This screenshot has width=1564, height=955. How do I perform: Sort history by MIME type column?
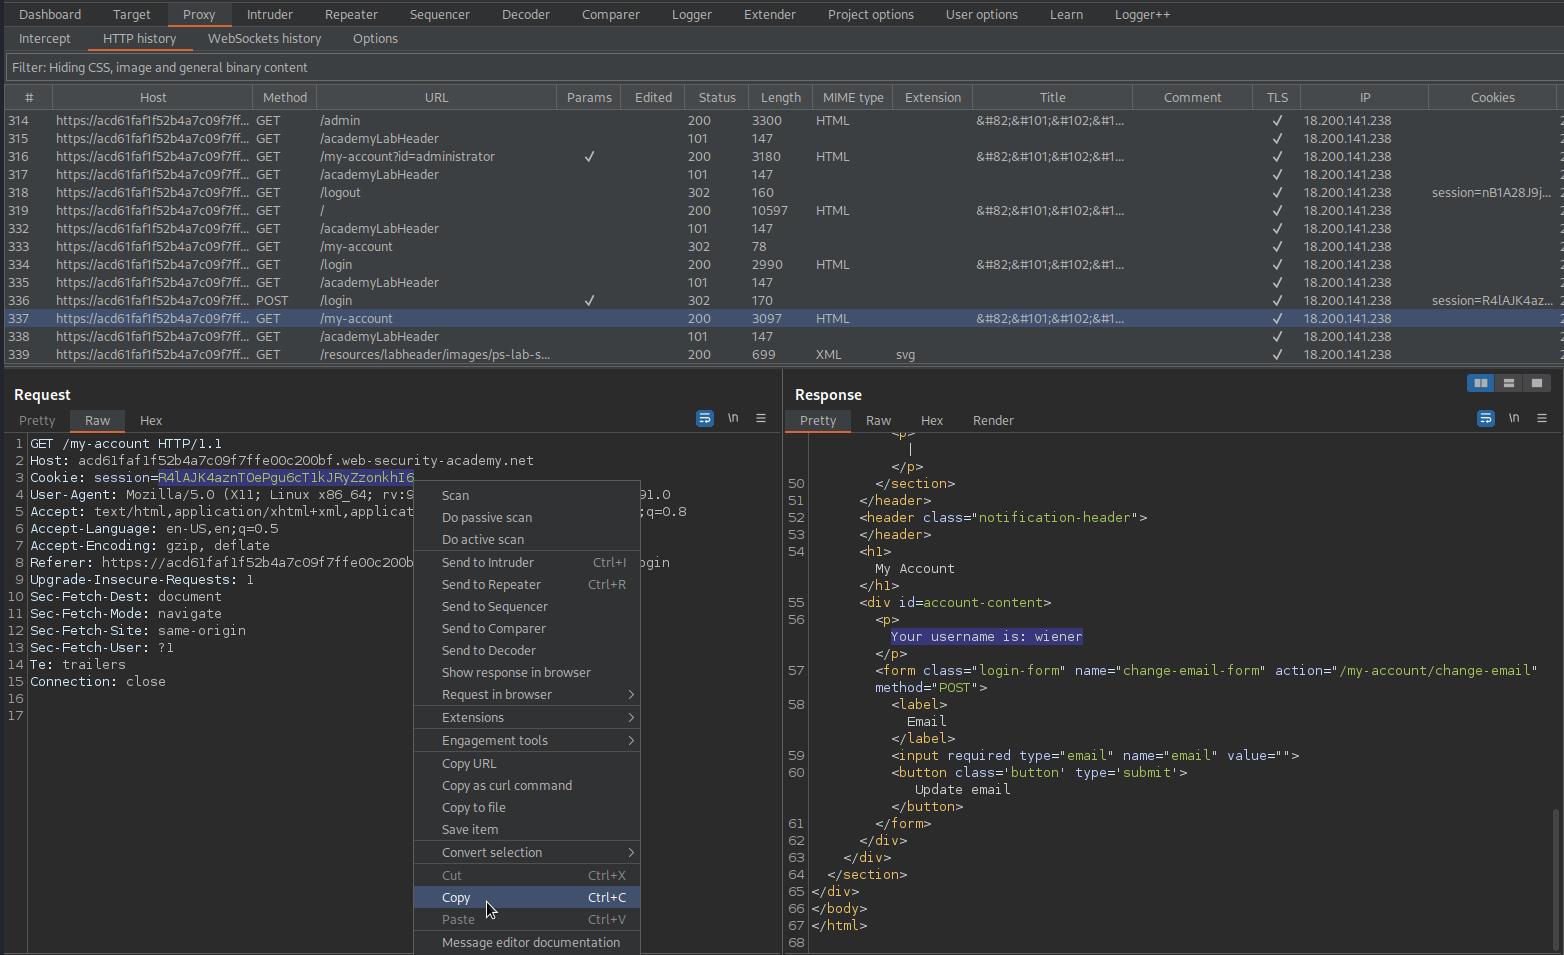[853, 97]
